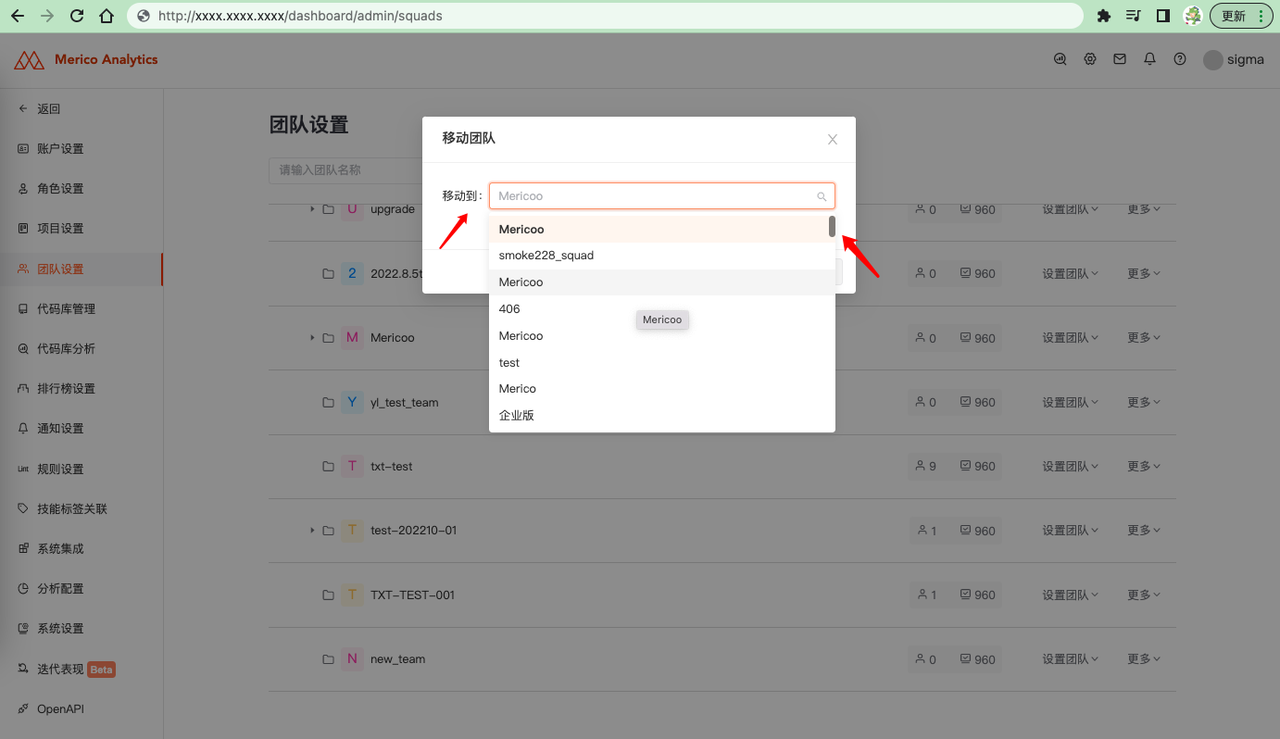Select 406 option in dropdown
This screenshot has width=1280, height=739.
662,309
